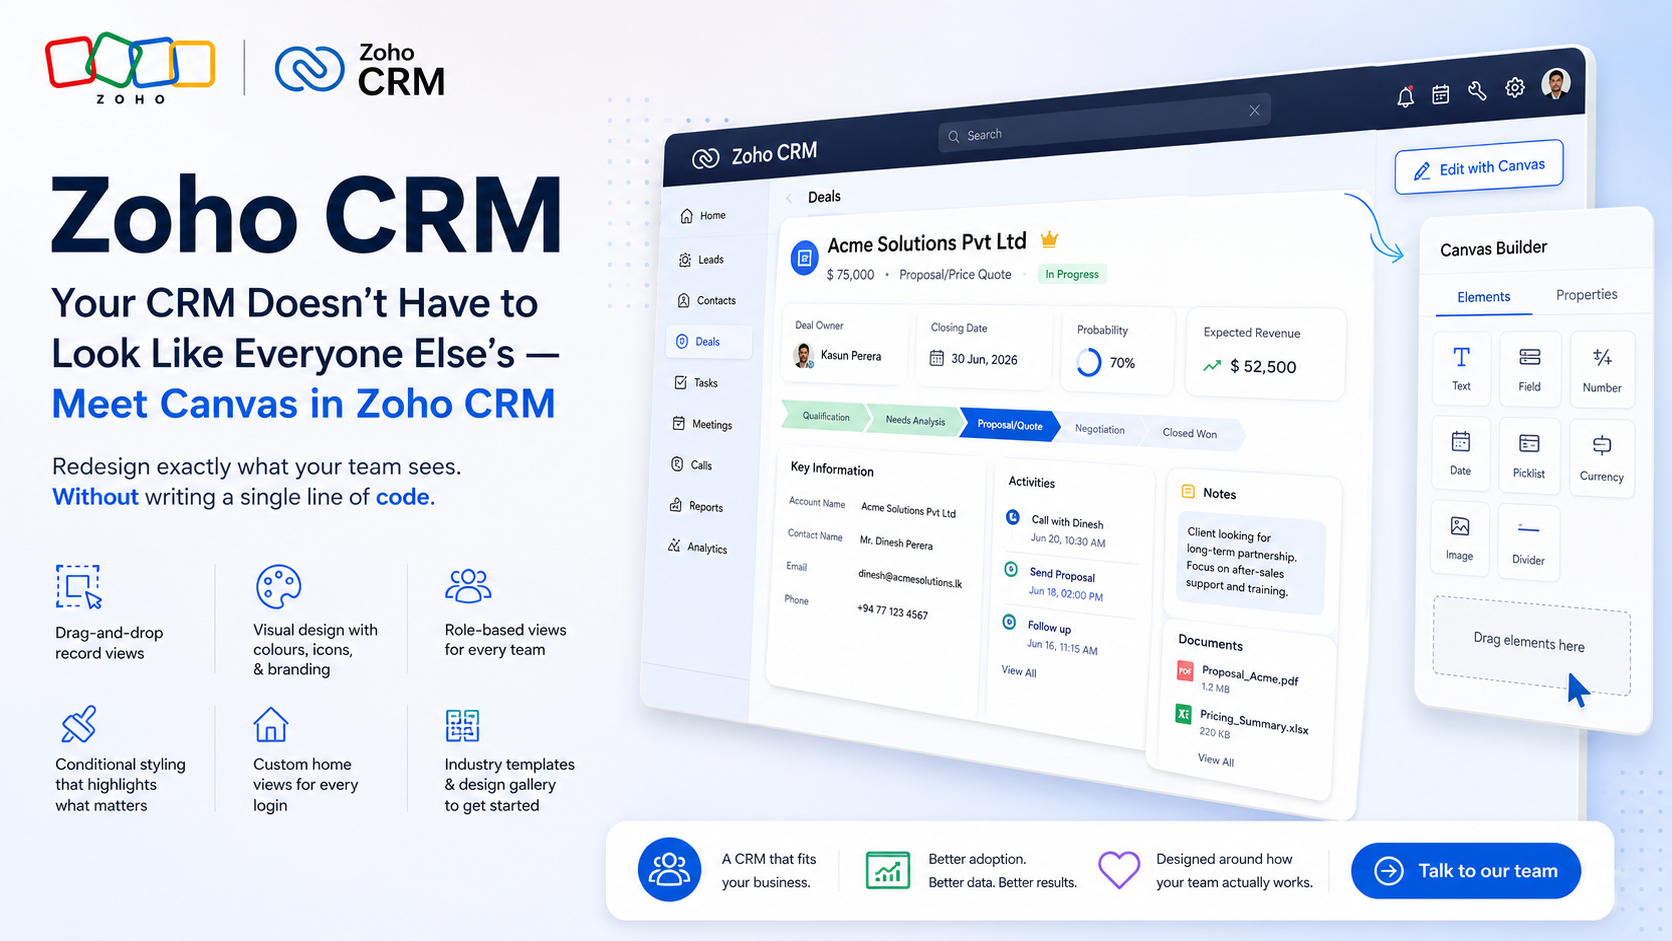Screen dimensions: 1672x941
Task: Click the In Progress status badge
Action: point(1072,274)
